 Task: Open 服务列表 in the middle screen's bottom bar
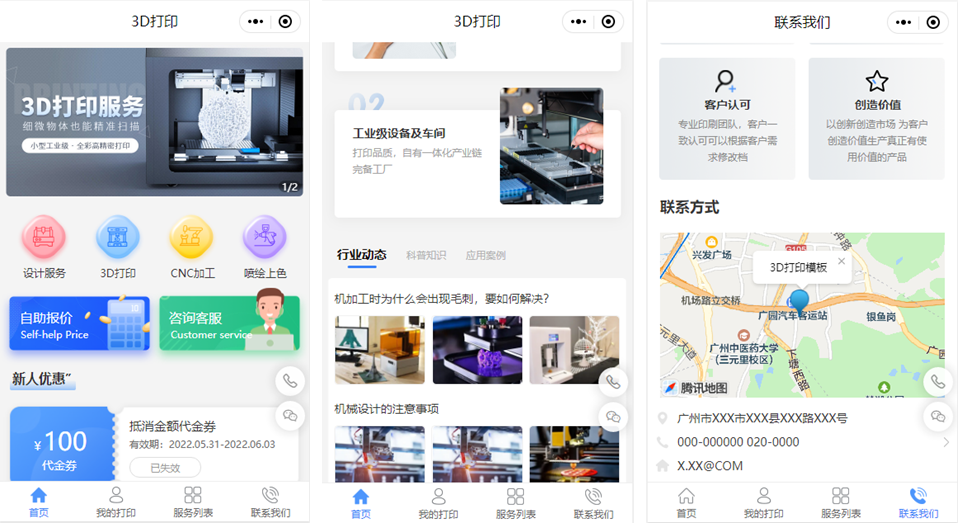click(x=516, y=504)
